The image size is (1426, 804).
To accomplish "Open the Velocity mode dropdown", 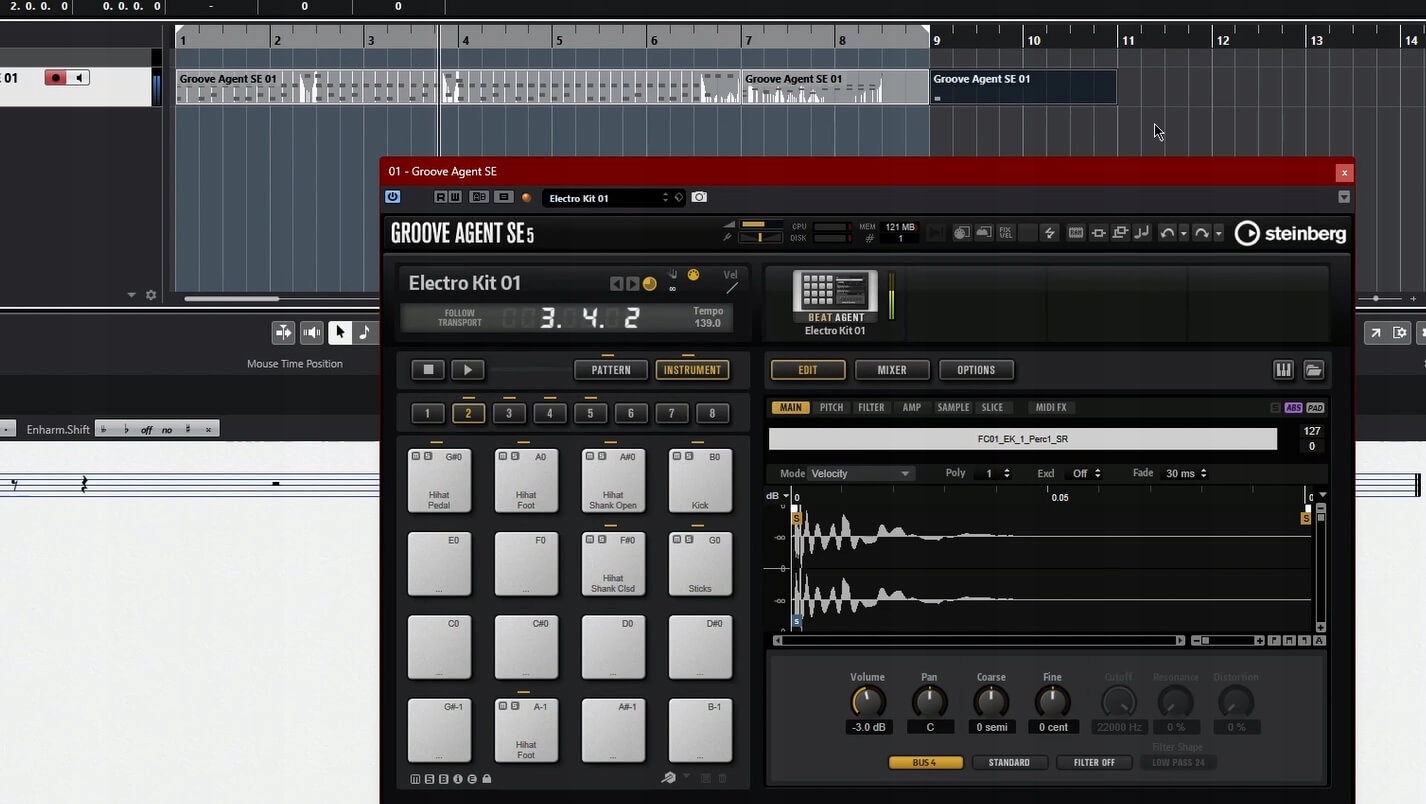I will tap(860, 474).
